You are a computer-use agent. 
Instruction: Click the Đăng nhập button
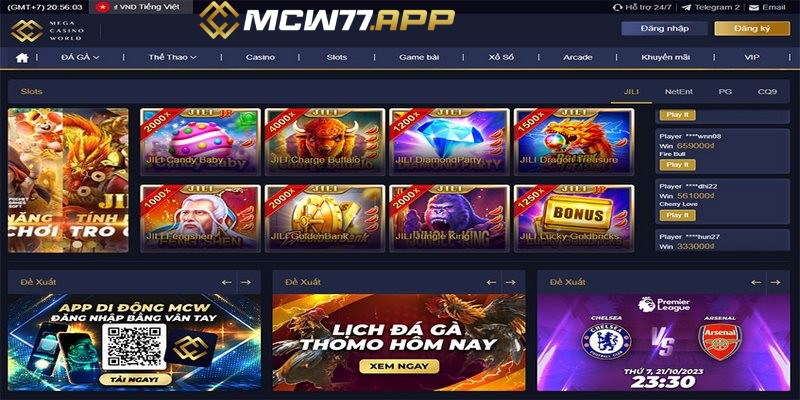pos(664,29)
